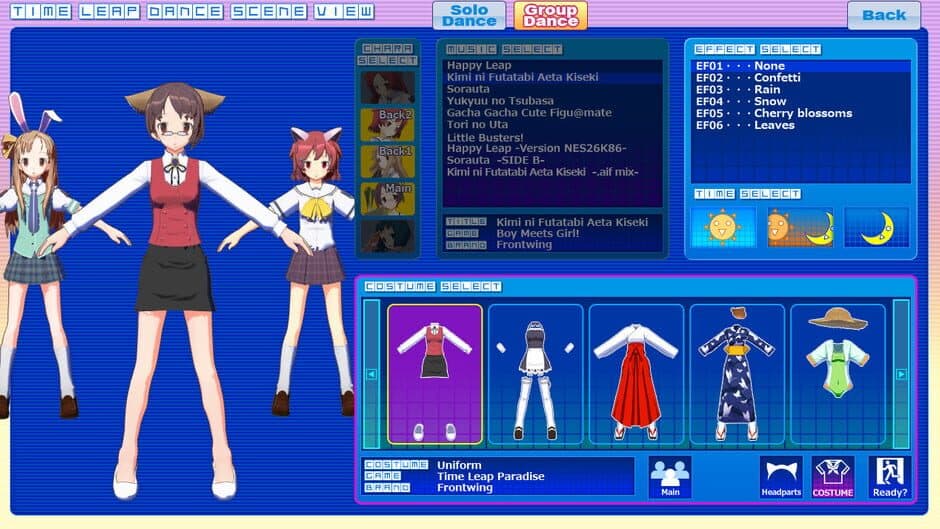
Task: Choose the Back2 character slot
Action: tap(388, 125)
